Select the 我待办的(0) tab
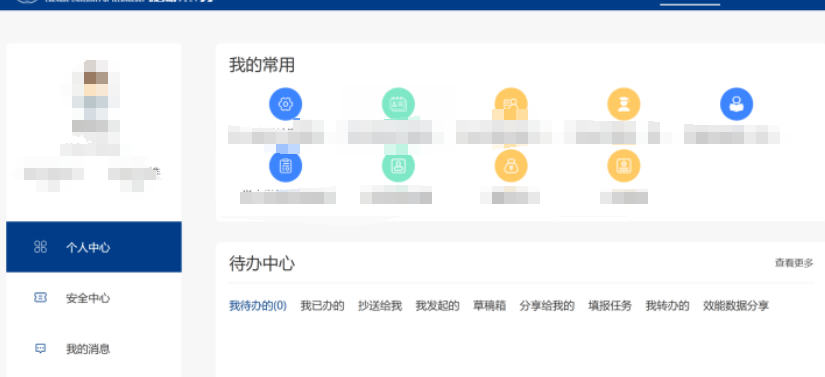 coord(258,306)
